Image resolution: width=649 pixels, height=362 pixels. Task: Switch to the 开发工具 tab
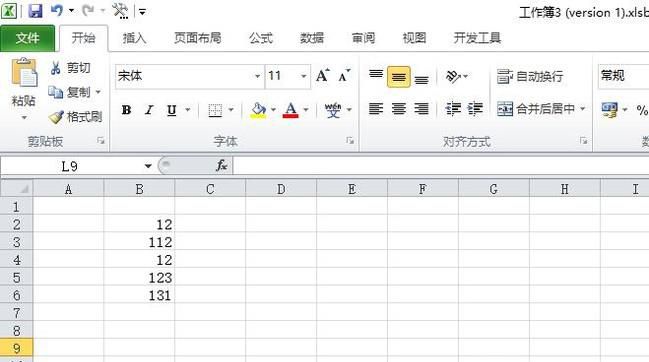point(477,38)
